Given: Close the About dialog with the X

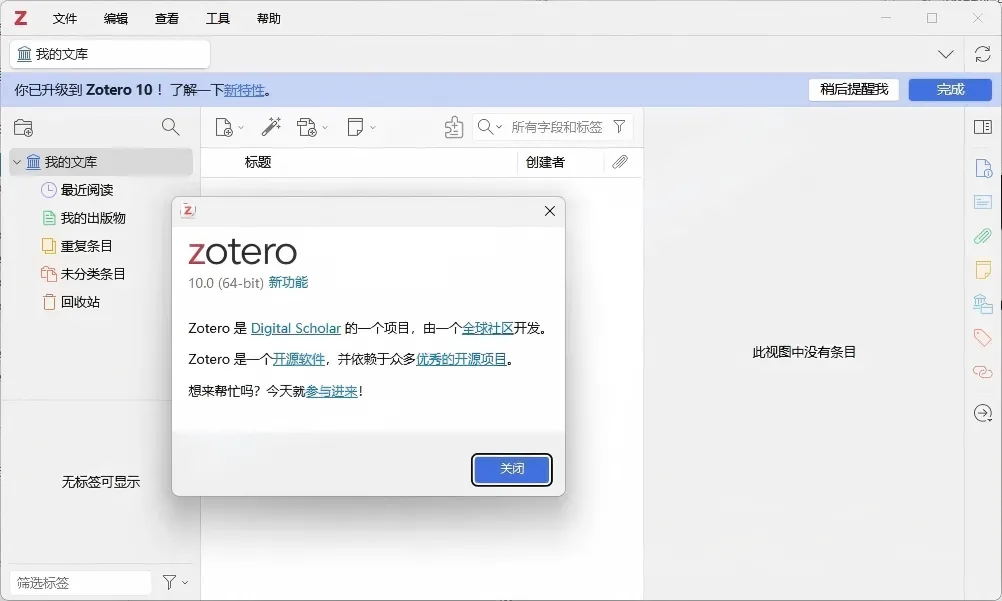Looking at the screenshot, I should [x=550, y=211].
